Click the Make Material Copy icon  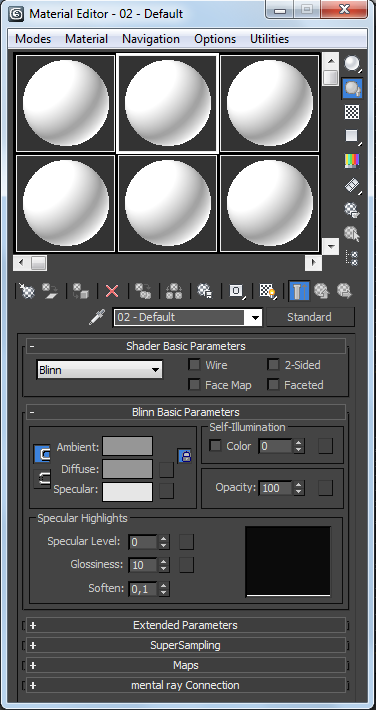click(143, 291)
